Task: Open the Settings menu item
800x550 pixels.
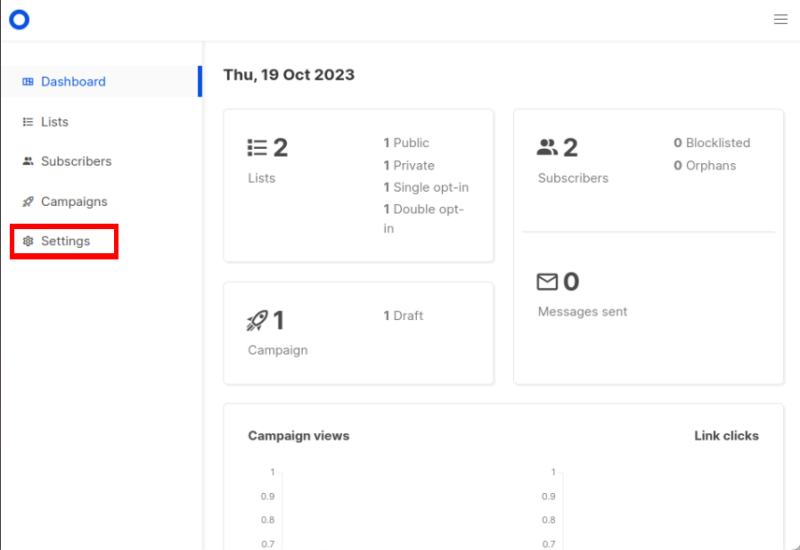Action: [x=65, y=241]
